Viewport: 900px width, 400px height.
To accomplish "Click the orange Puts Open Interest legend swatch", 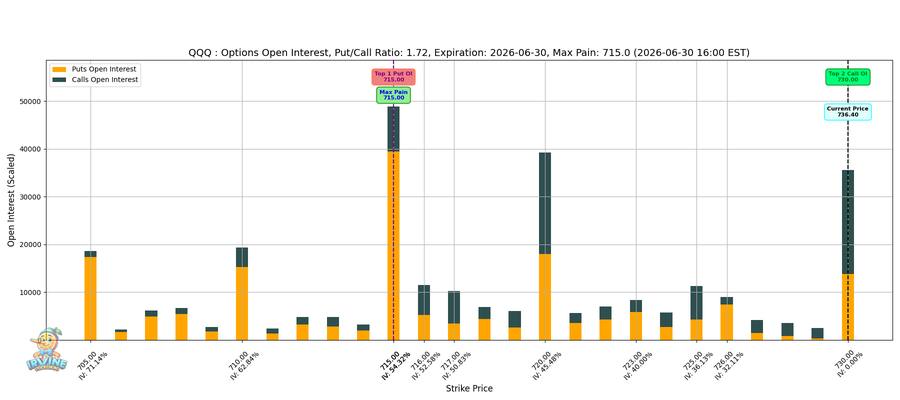I will [x=60, y=69].
